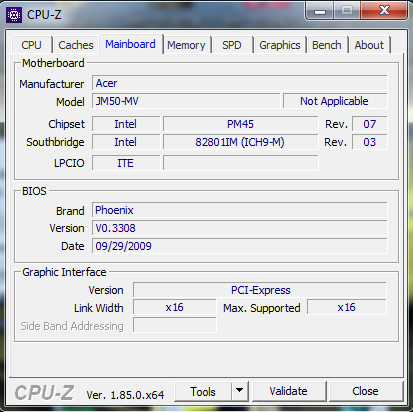This screenshot has width=413, height=412.
Task: Click the empty LPCIO model field
Action: pyautogui.click(x=240, y=163)
